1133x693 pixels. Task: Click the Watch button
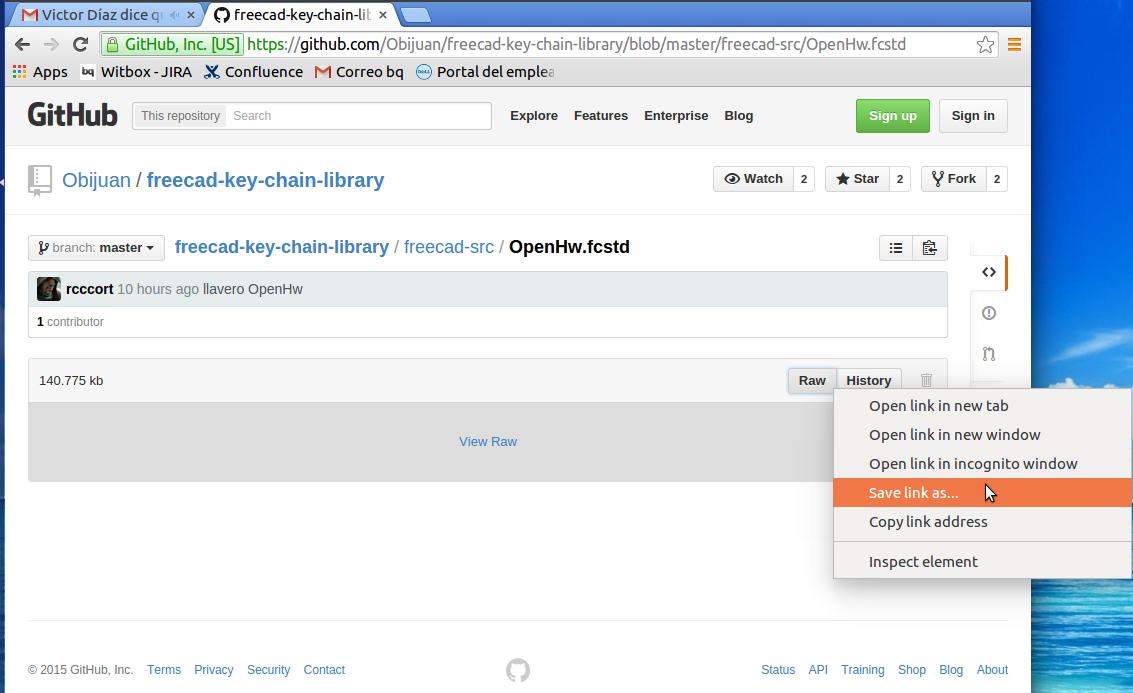coord(753,178)
